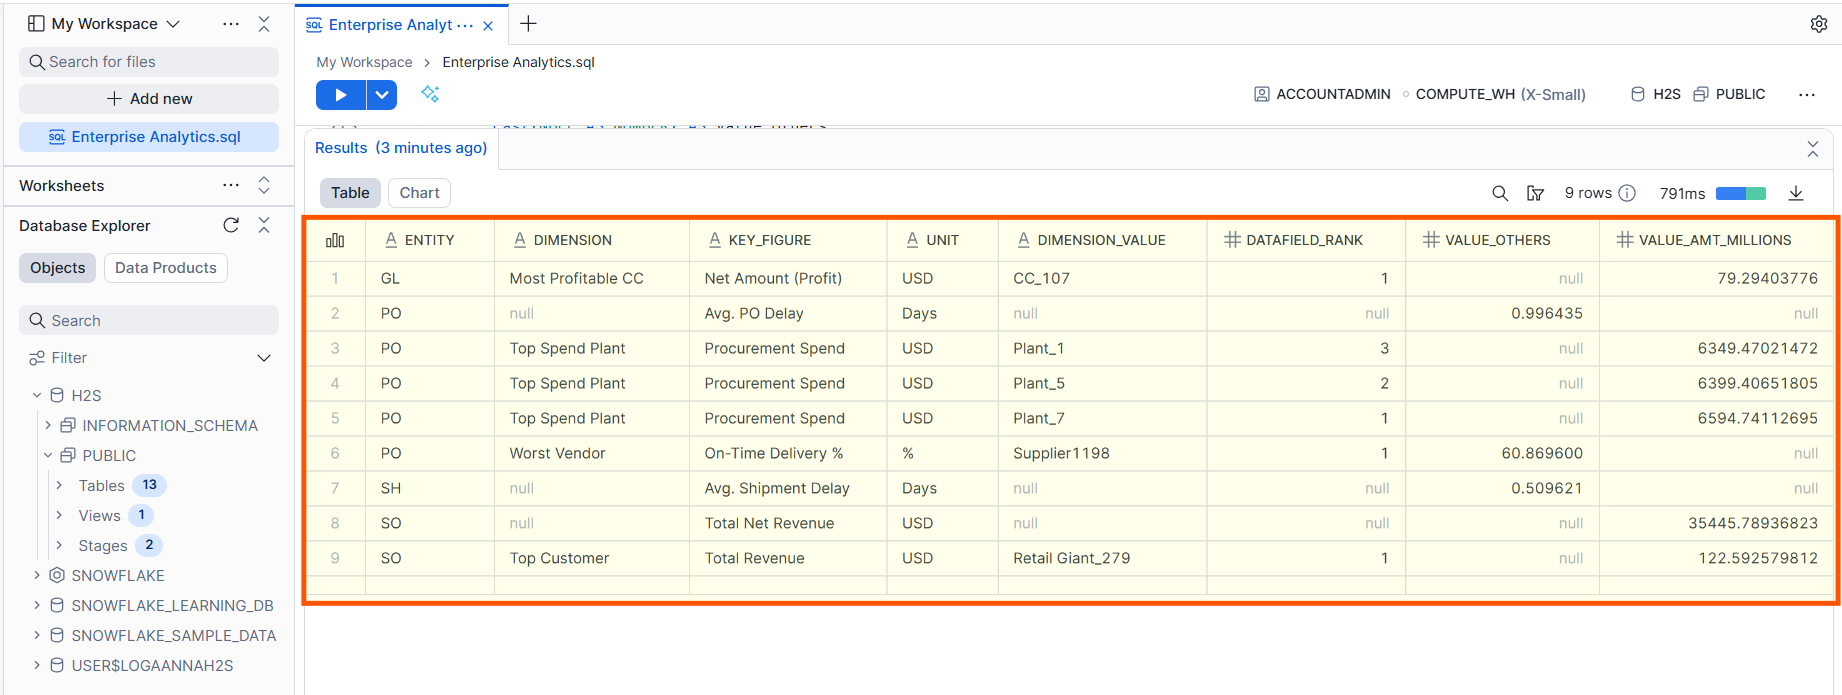
Task: Refresh the Database Explorer
Action: [x=231, y=226]
